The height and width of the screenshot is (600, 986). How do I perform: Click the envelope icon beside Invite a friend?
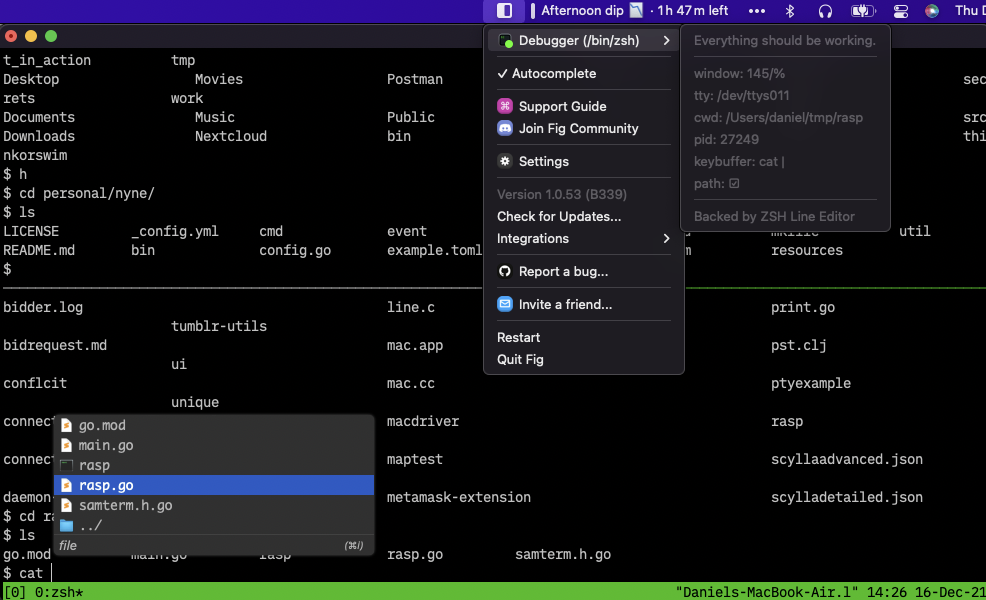click(x=506, y=304)
